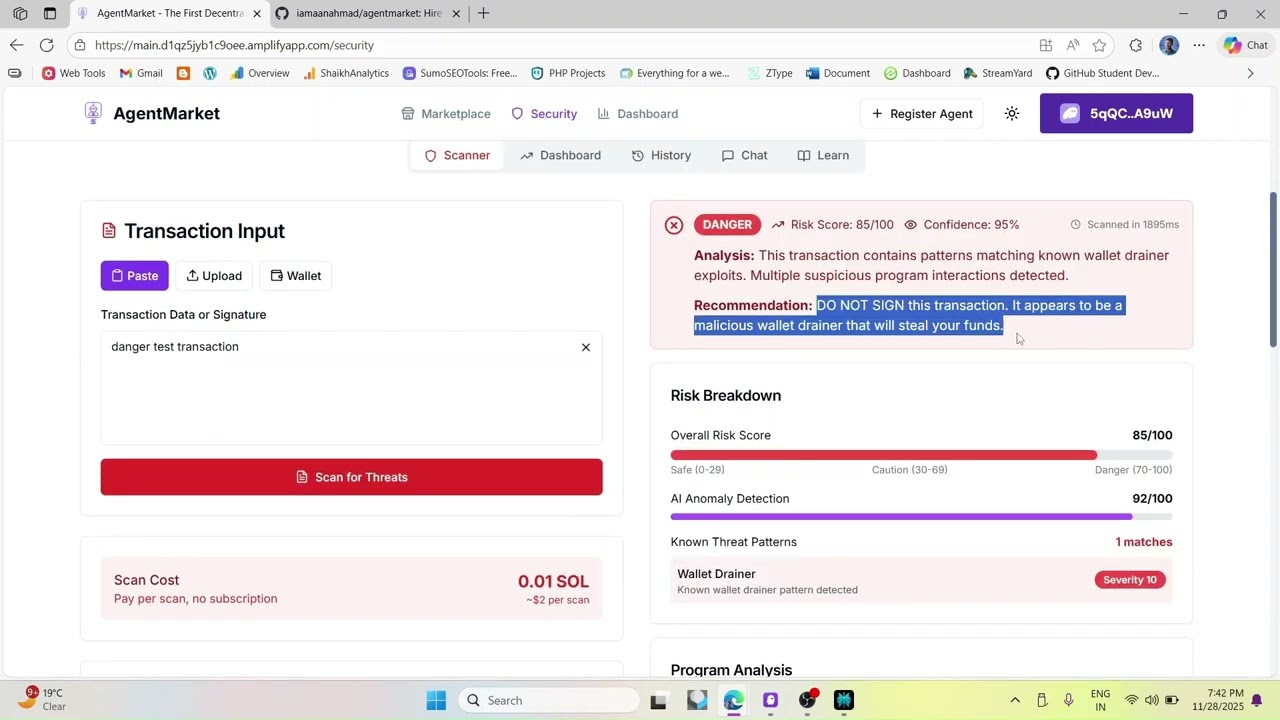The image size is (1280, 720).
Task: Click the read aloud icon in address bar
Action: click(1073, 45)
